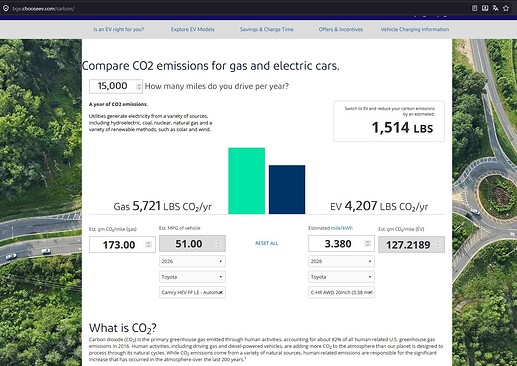The image size is (517, 366).
Task: Click the dark blue EV emissions bar
Action: [287, 189]
